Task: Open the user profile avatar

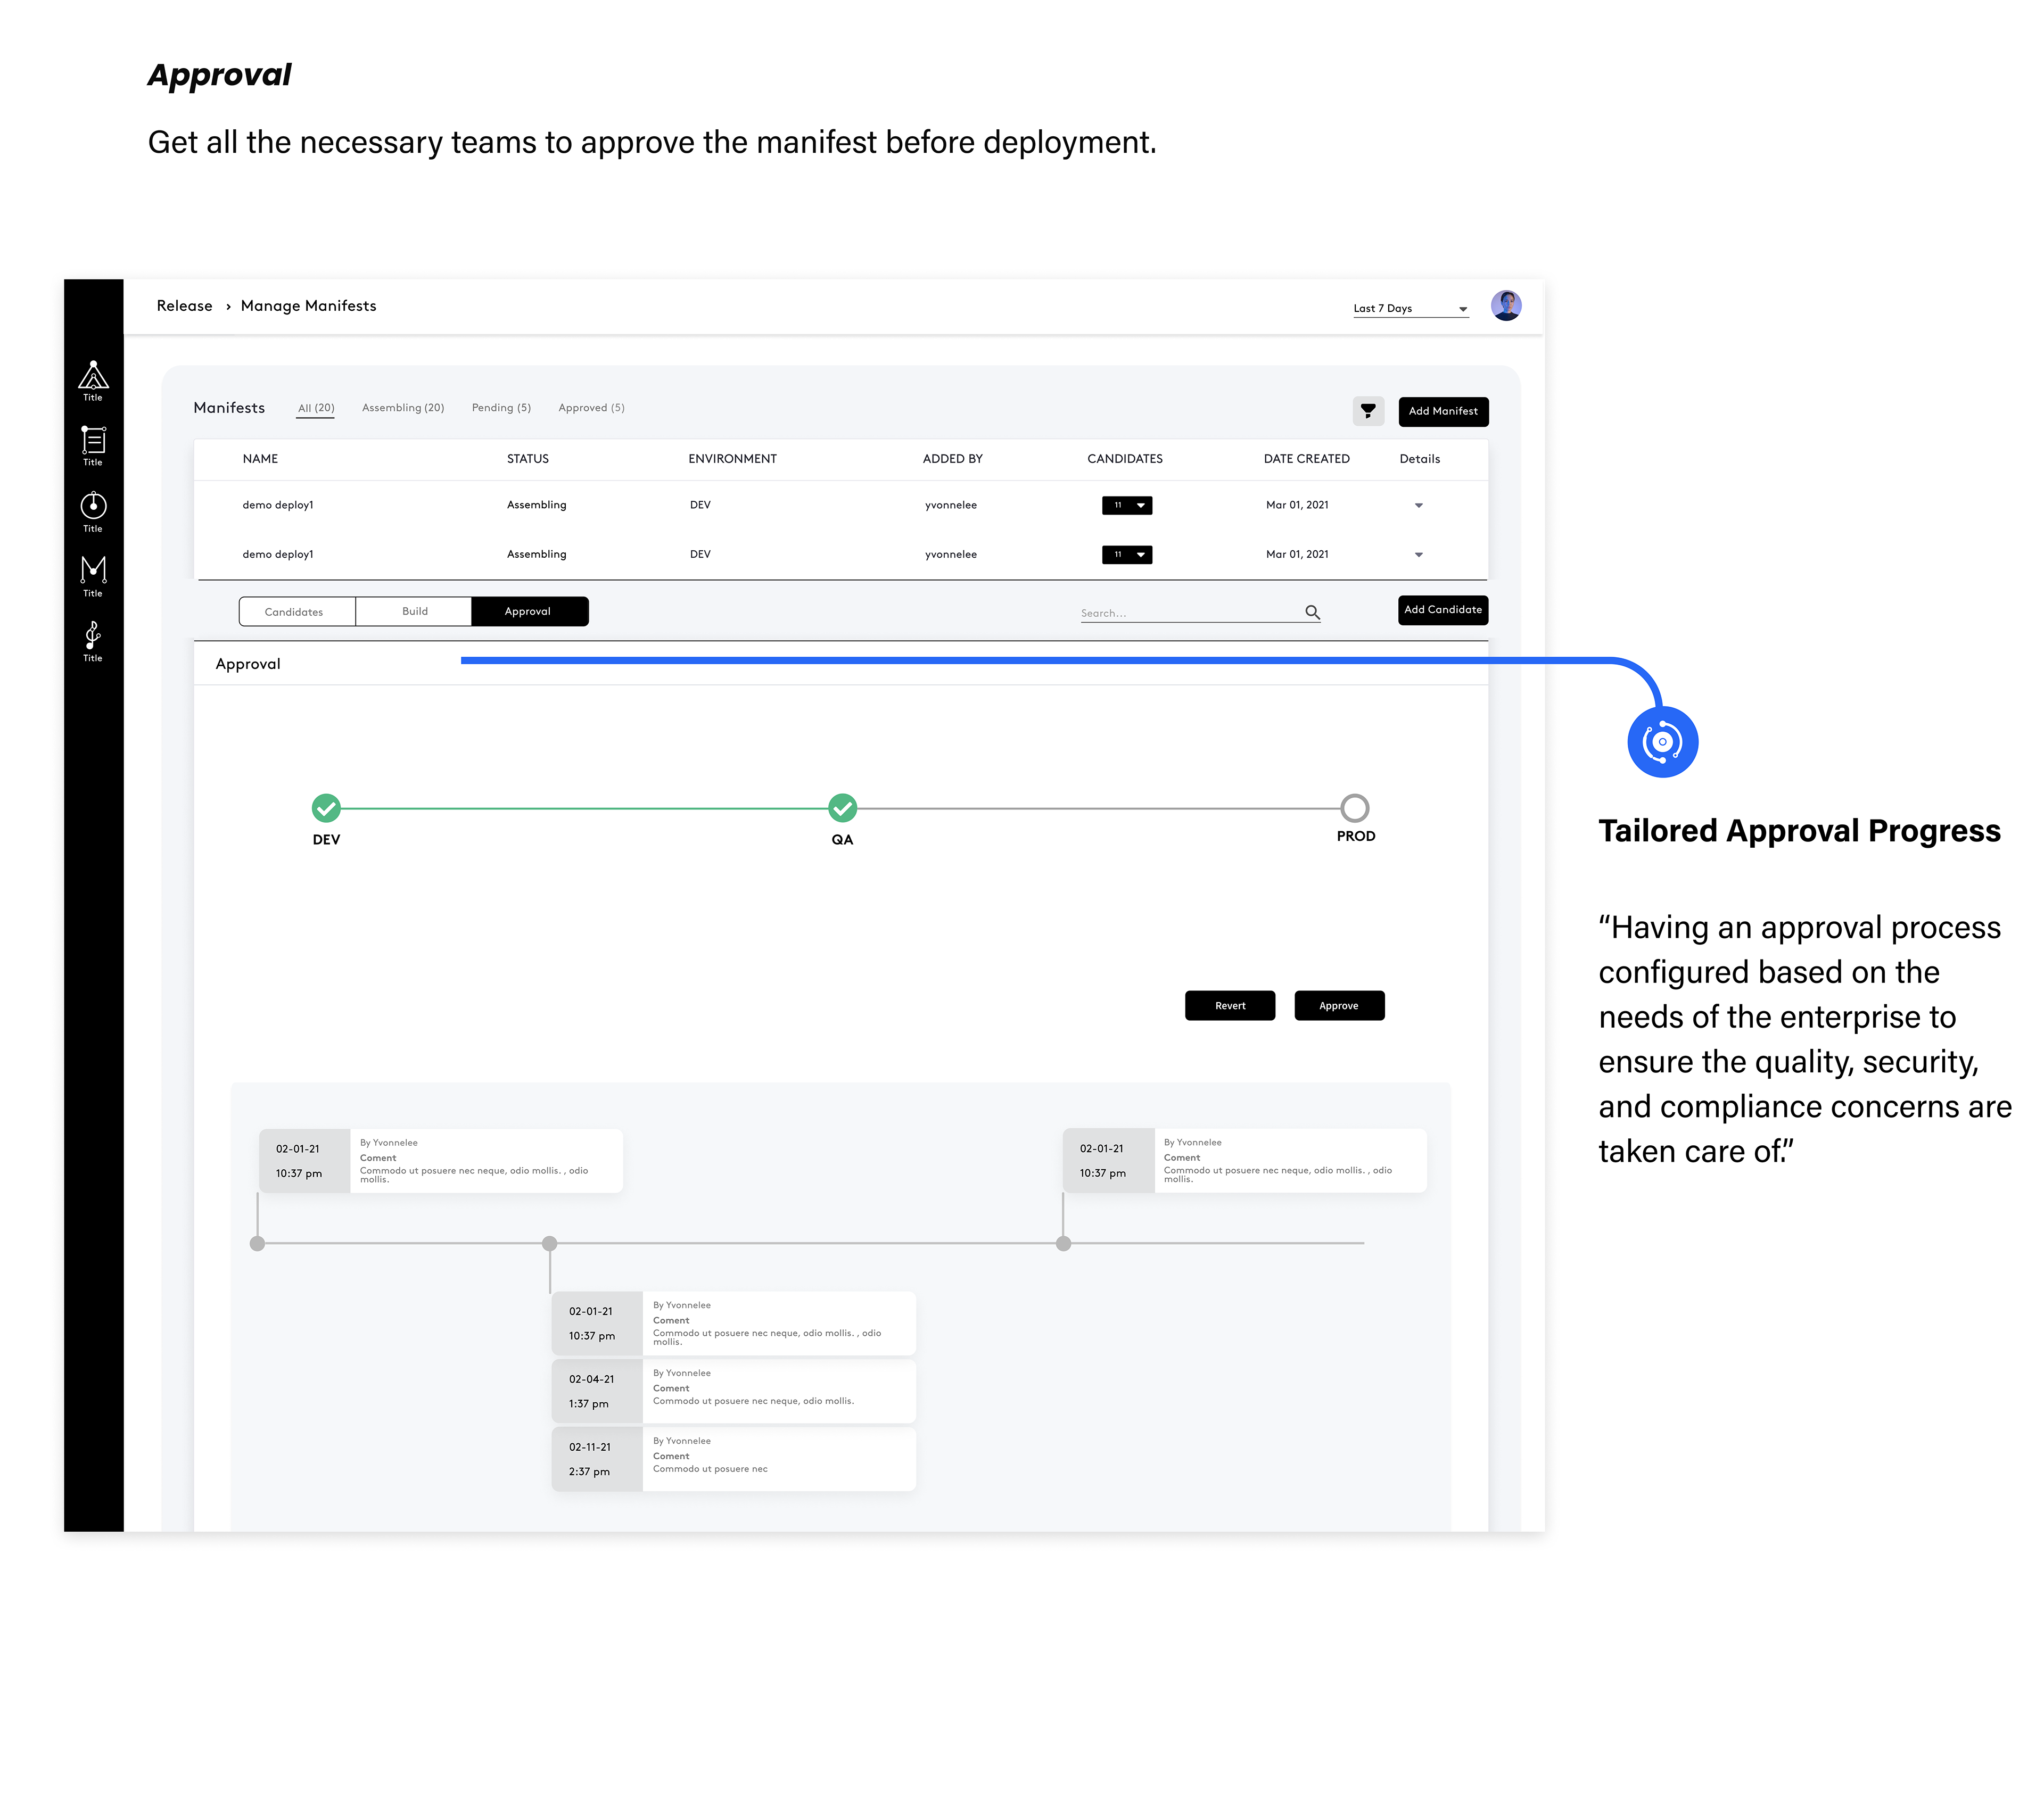Action: pyautogui.click(x=1505, y=306)
